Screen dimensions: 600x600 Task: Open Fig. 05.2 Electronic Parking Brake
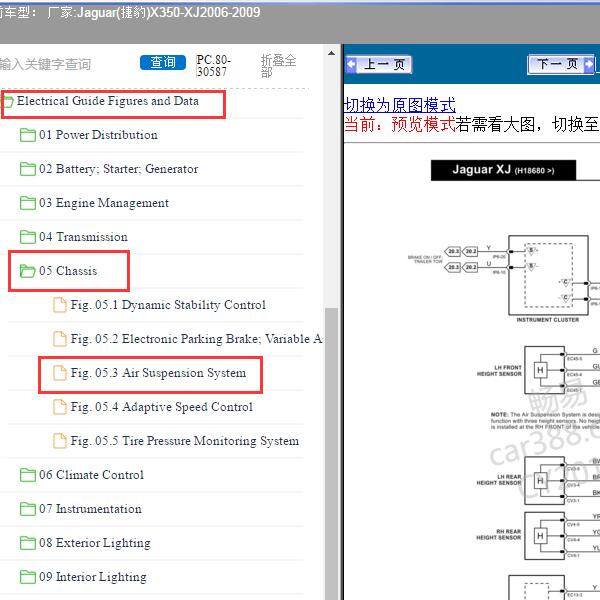point(196,339)
